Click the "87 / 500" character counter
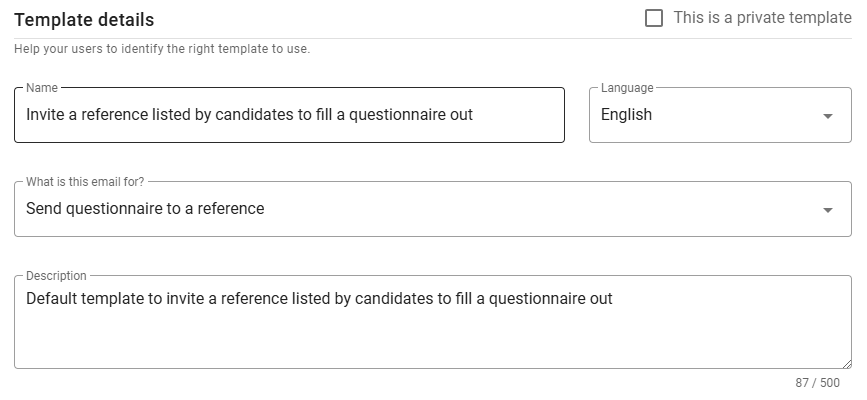The image size is (867, 400). tap(817, 383)
